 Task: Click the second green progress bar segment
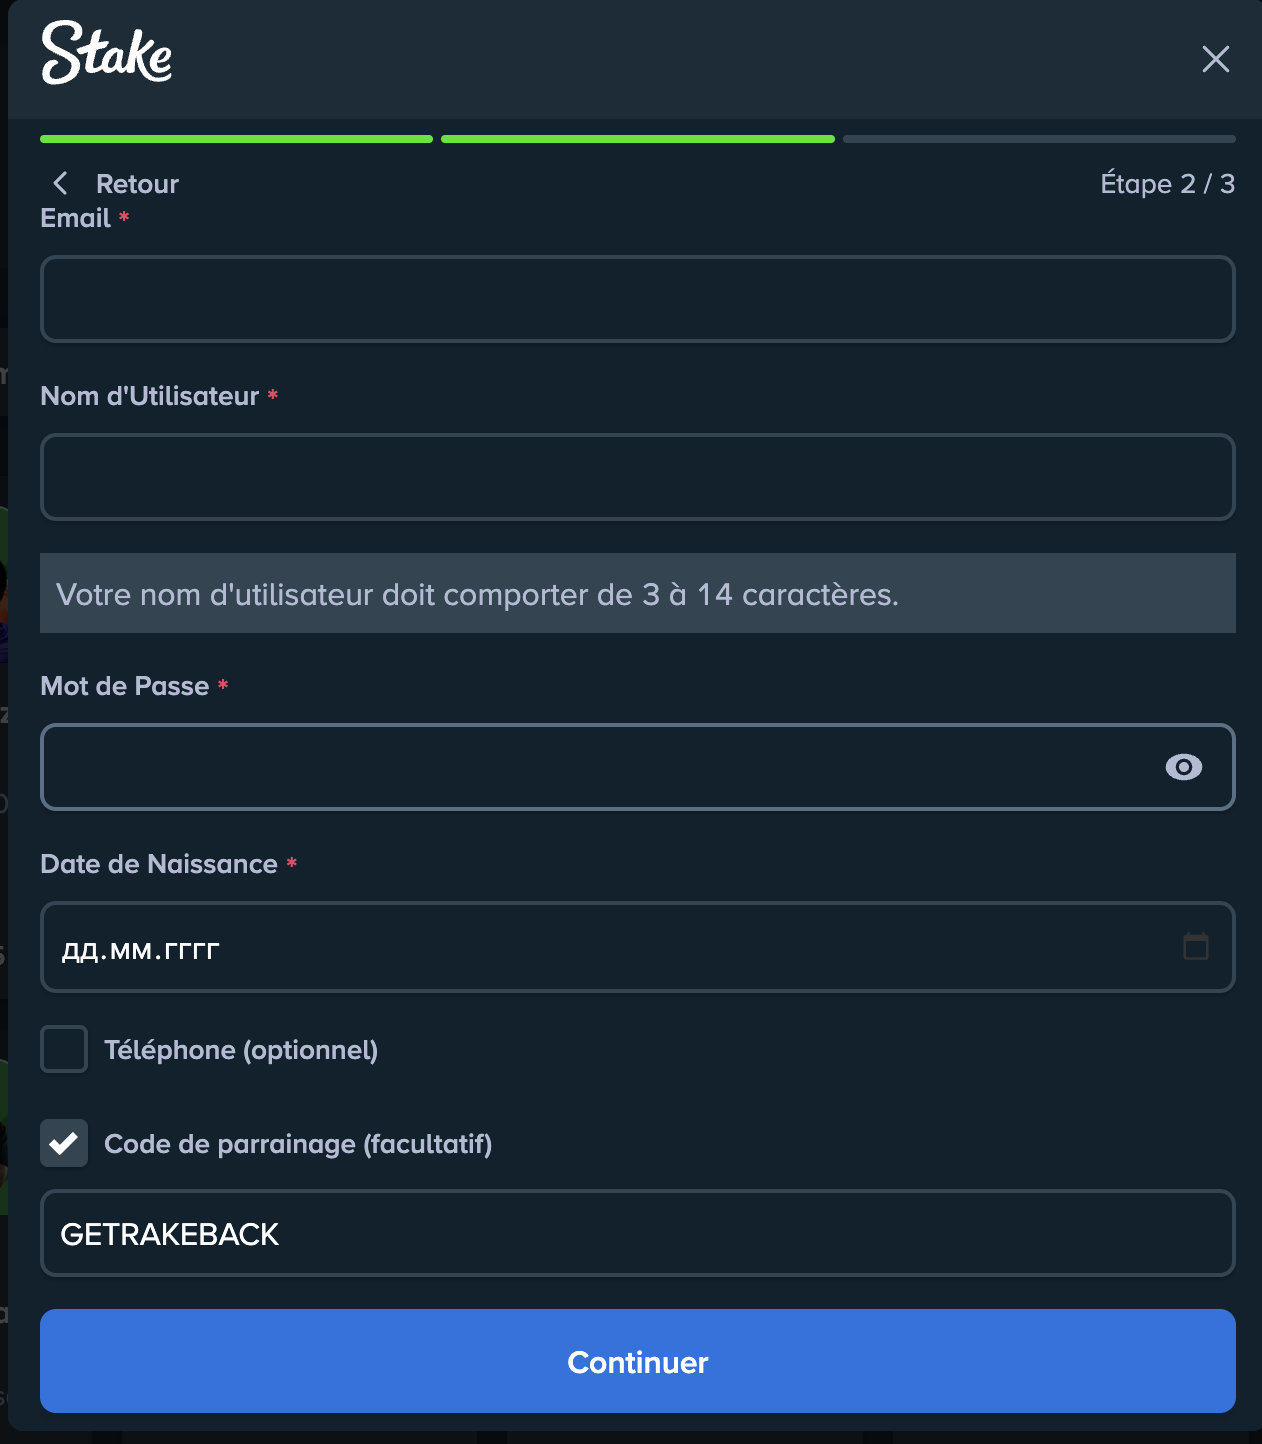click(x=637, y=138)
